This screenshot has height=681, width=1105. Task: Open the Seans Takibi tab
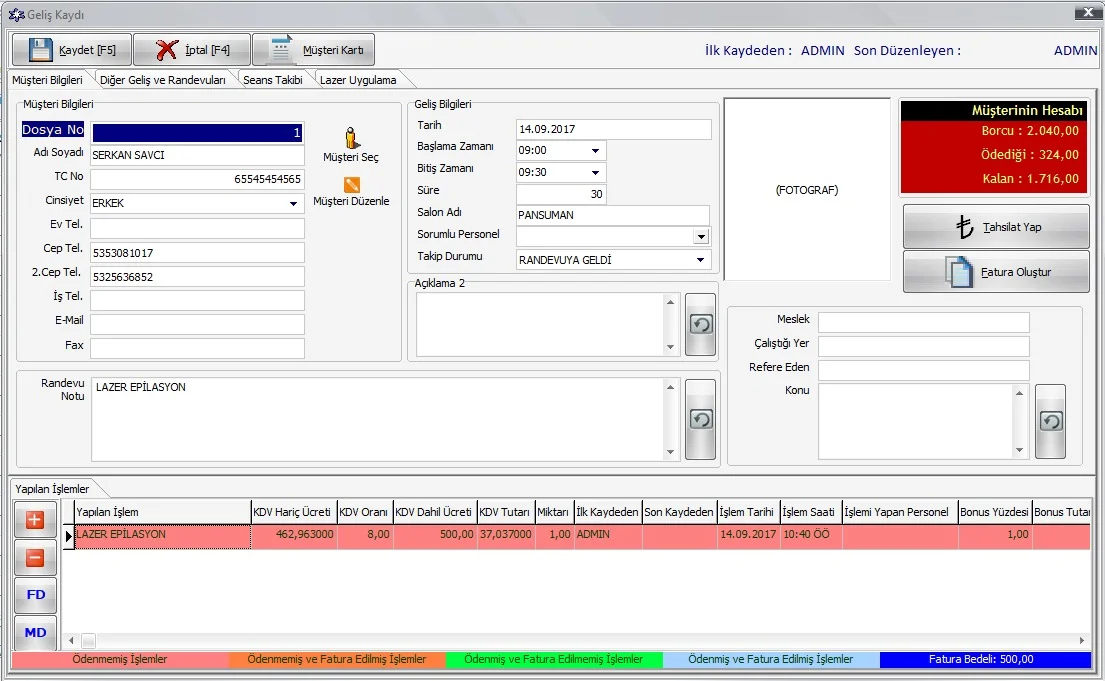tap(273, 80)
